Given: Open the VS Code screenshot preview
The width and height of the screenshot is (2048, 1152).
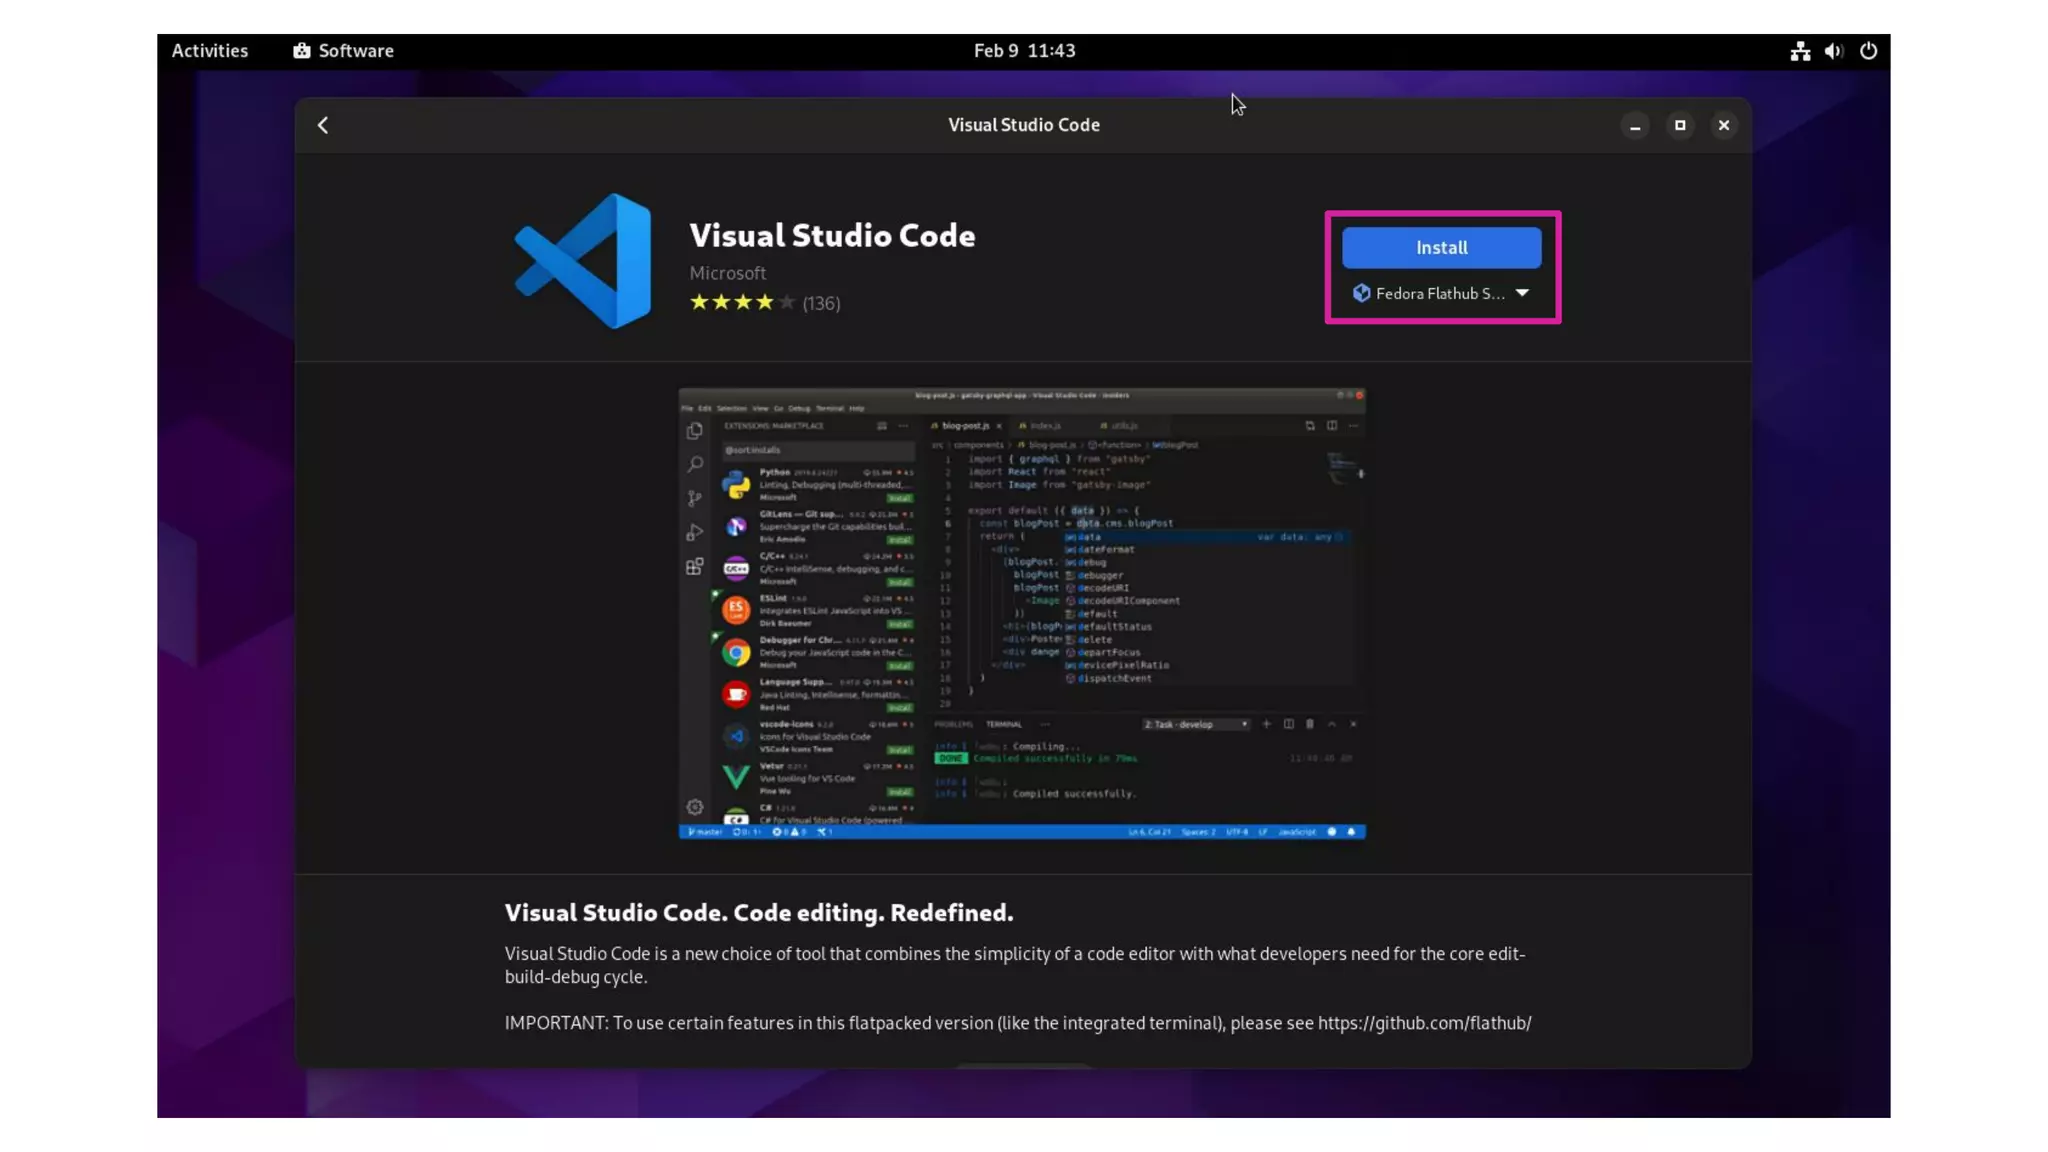Looking at the screenshot, I should 1022,613.
